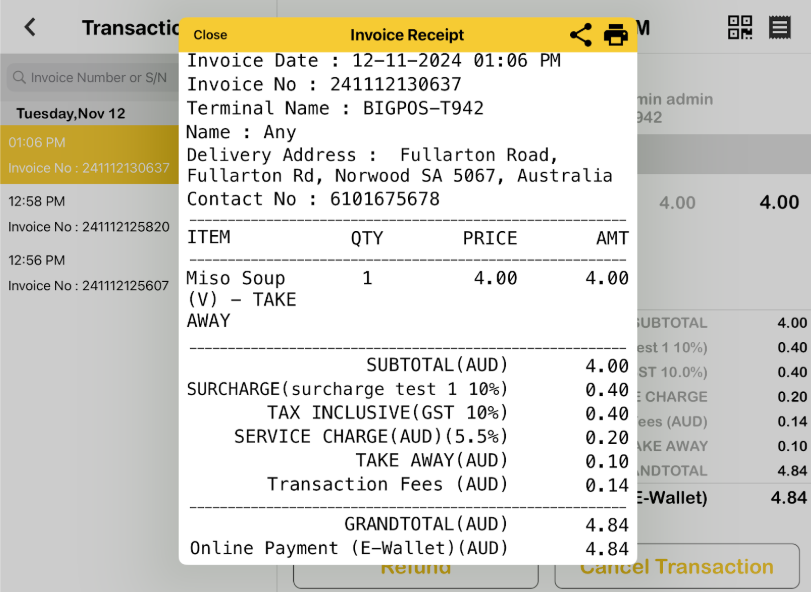Tap the contact number 6101675678
This screenshot has width=811, height=592.
384,199
